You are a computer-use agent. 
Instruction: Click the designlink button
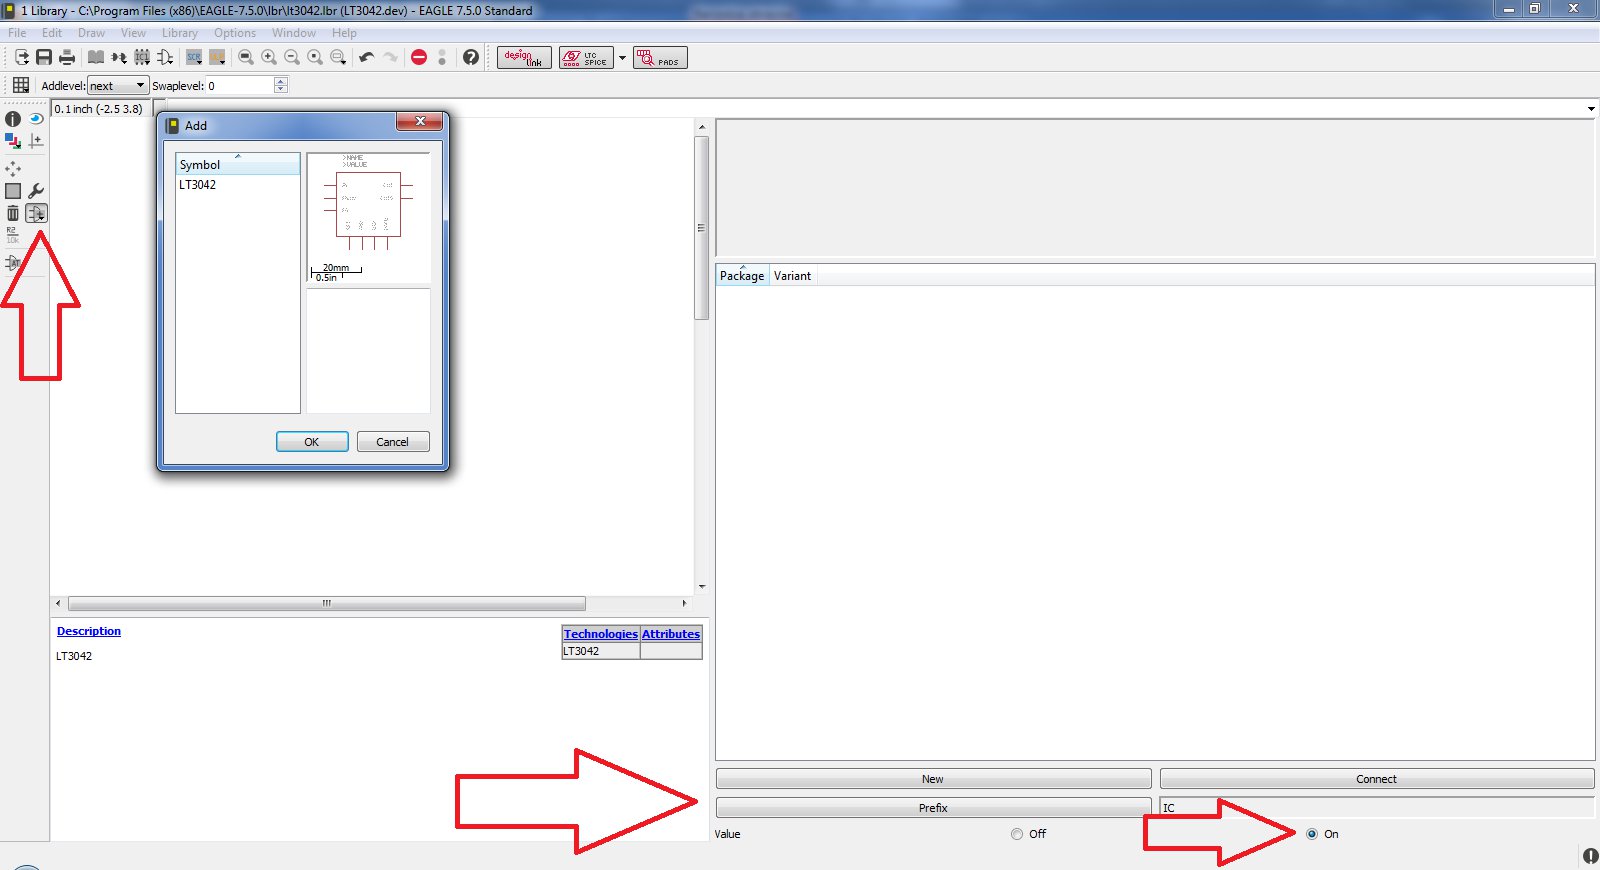(x=524, y=58)
